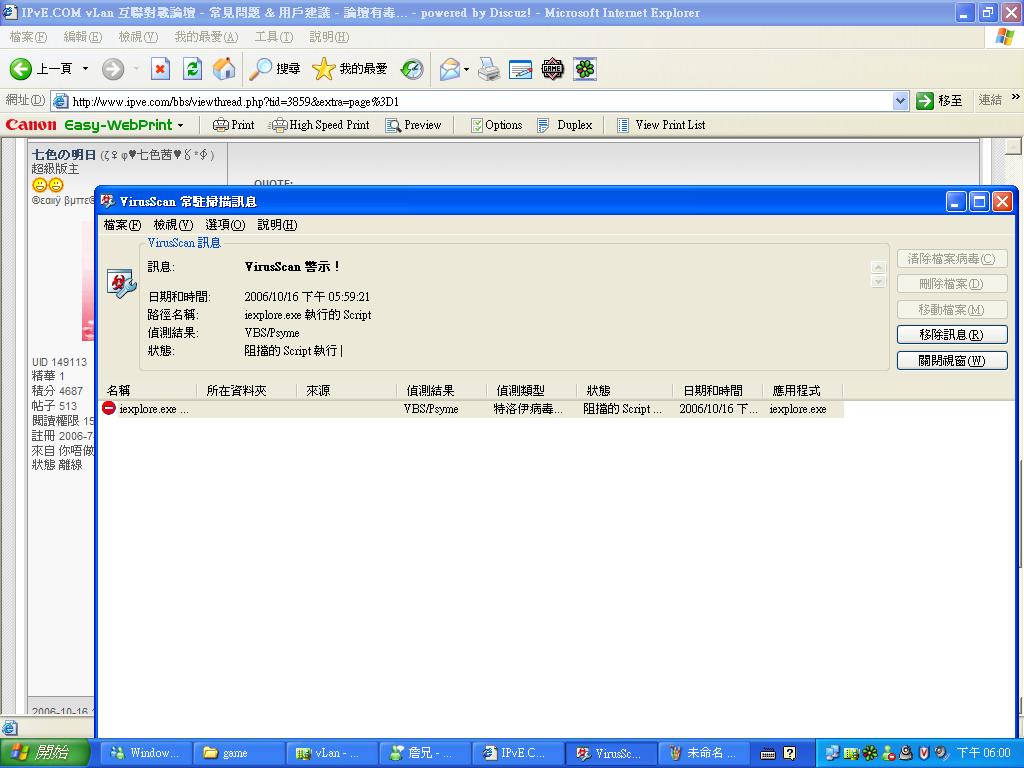Refresh the page with the Refresh icon
1024x768 pixels.
[x=193, y=69]
